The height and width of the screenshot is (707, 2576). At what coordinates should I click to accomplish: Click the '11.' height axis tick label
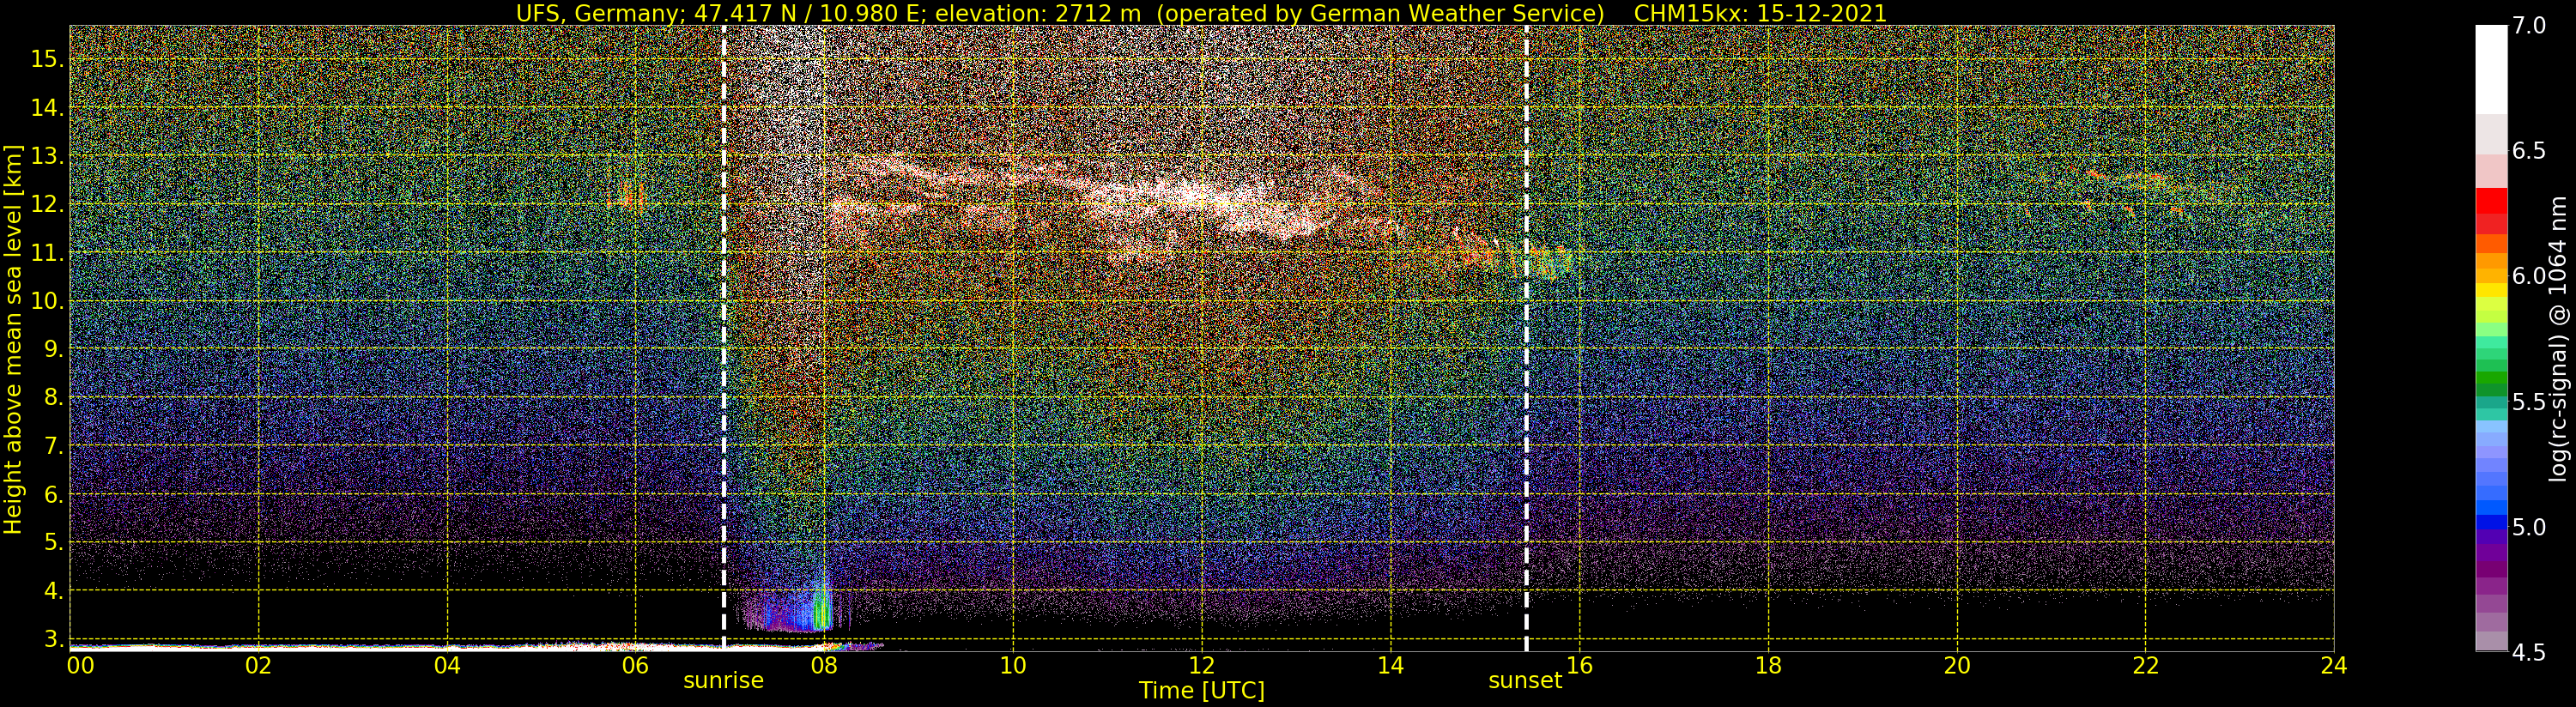pos(47,253)
